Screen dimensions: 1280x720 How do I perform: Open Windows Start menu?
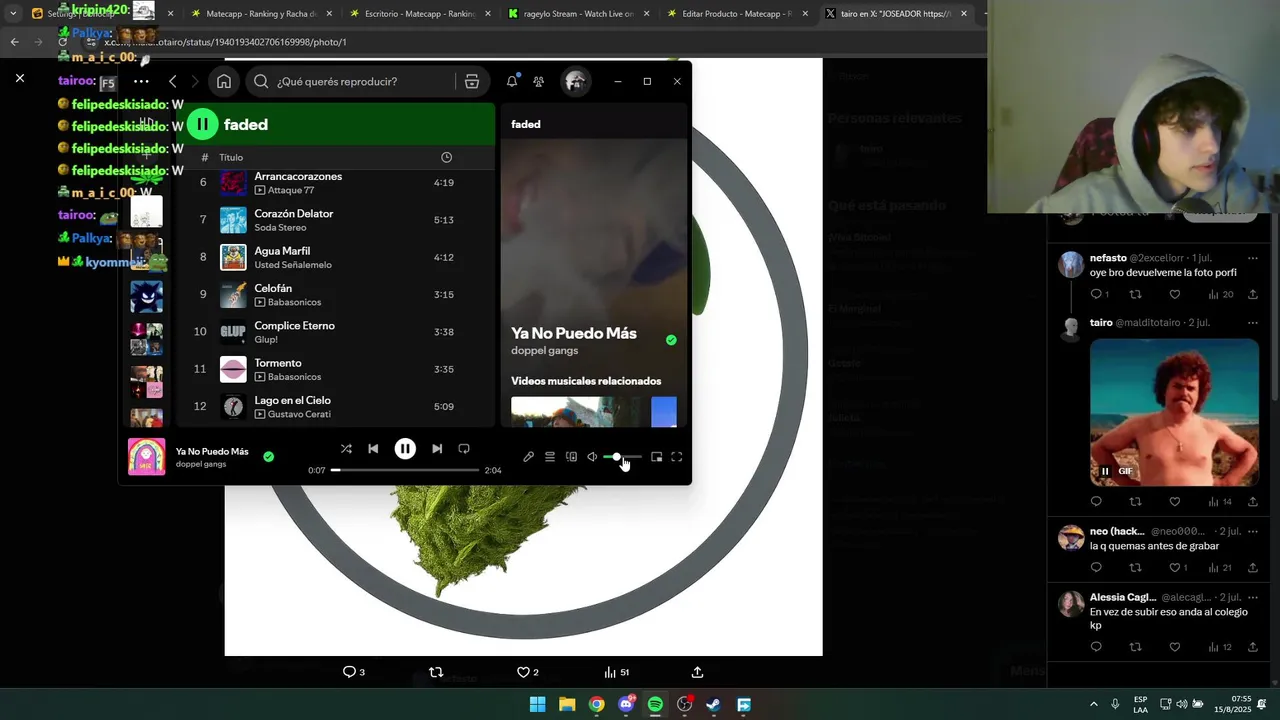point(538,704)
